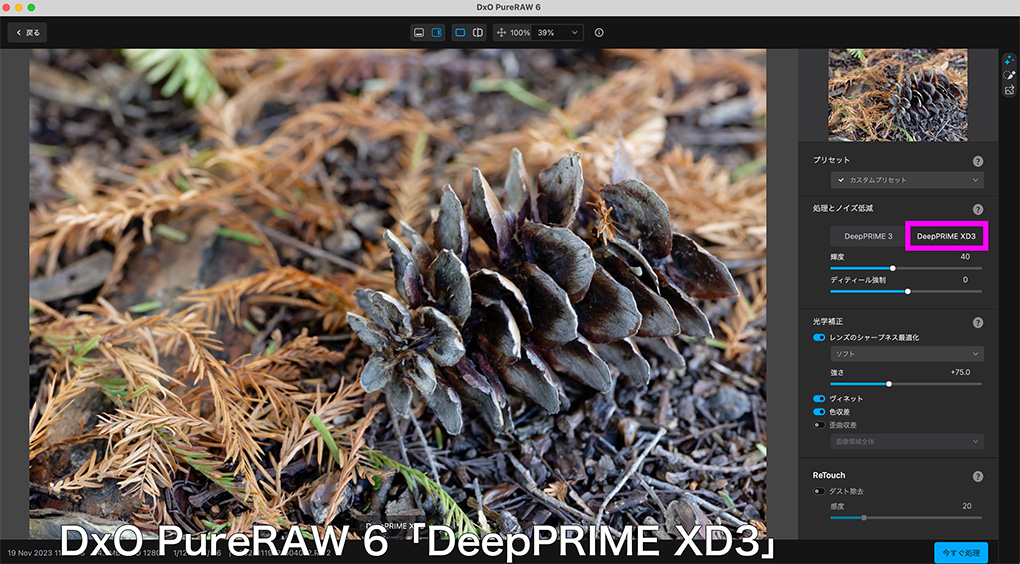The image size is (1020, 564).
Task: Select single image view mode icon
Action: [460, 33]
